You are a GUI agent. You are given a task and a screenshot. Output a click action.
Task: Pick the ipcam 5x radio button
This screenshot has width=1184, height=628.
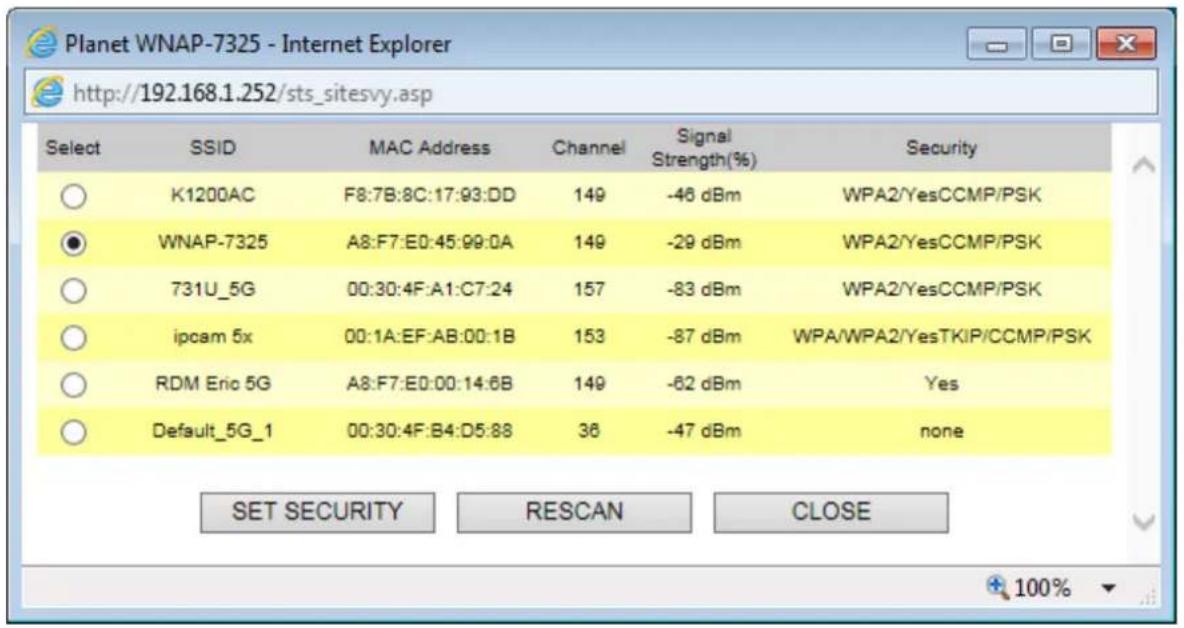pos(73,338)
